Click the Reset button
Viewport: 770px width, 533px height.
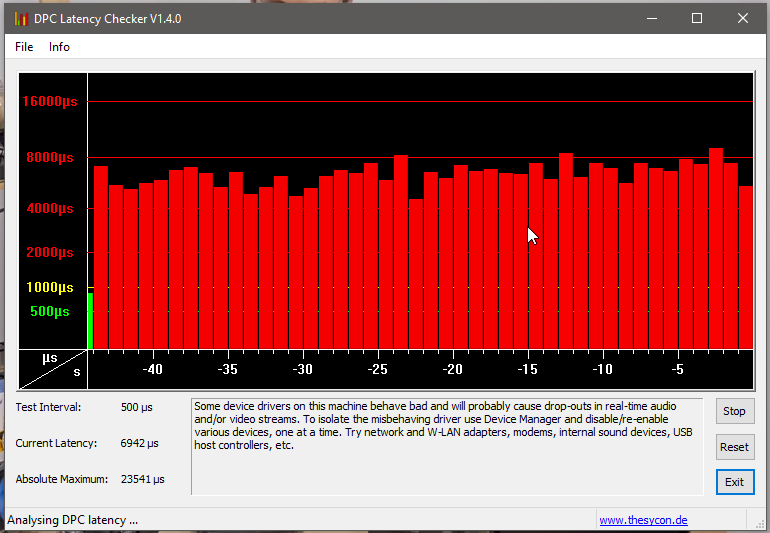pos(735,447)
